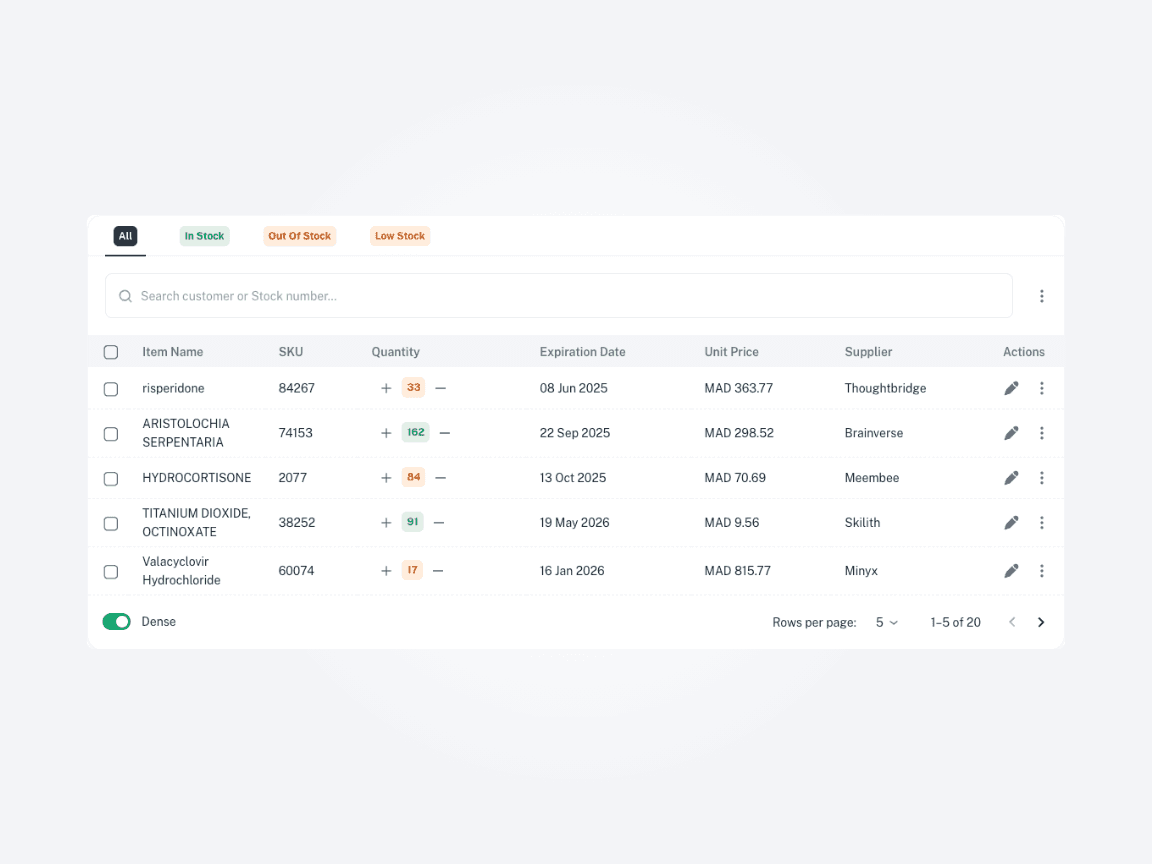Check the box for HYDROCORTISONE row
The image size is (1152, 864).
(x=111, y=478)
